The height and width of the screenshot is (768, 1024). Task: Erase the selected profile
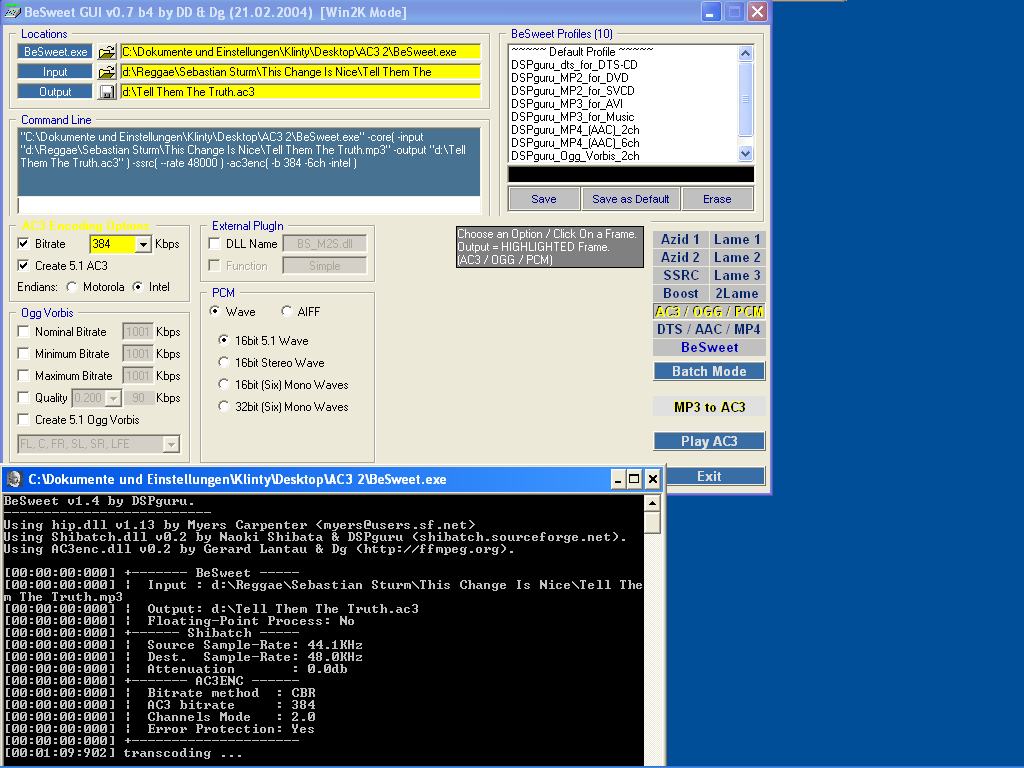pos(717,199)
